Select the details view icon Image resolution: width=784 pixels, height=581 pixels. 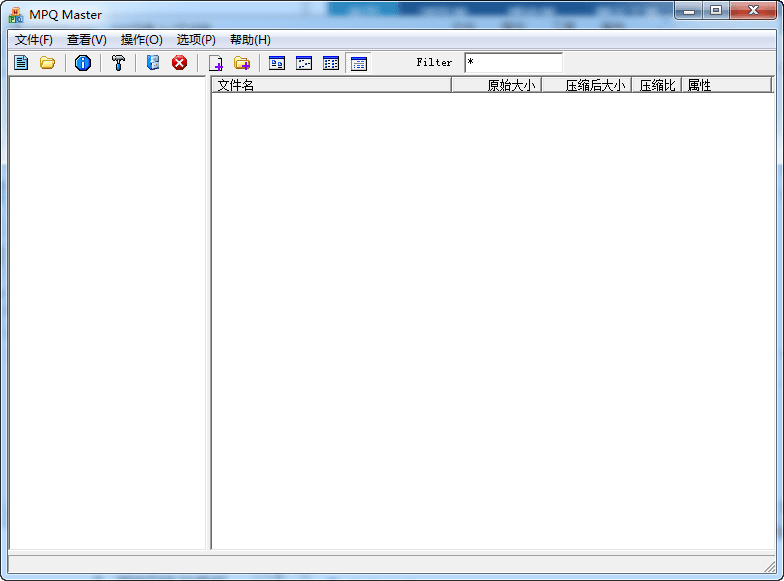[x=358, y=63]
